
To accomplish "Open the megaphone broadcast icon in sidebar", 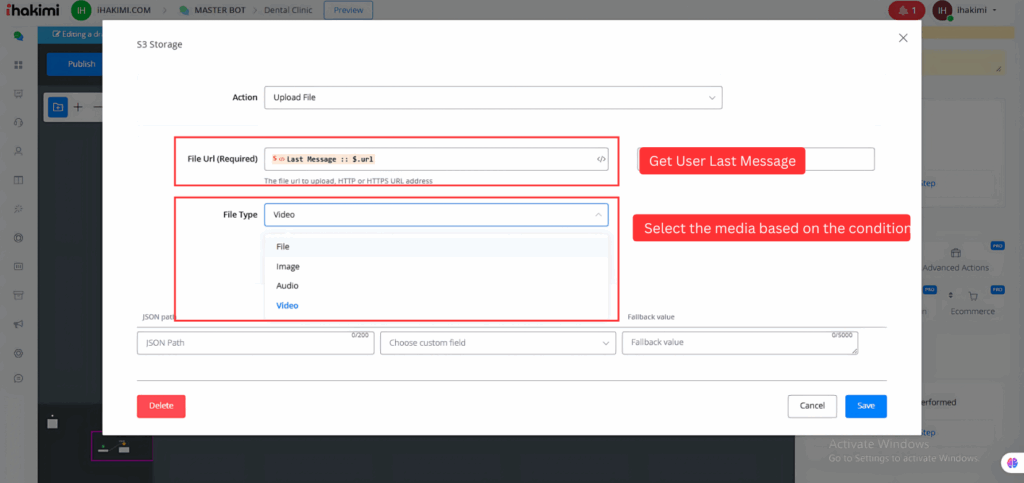I will coord(18,324).
